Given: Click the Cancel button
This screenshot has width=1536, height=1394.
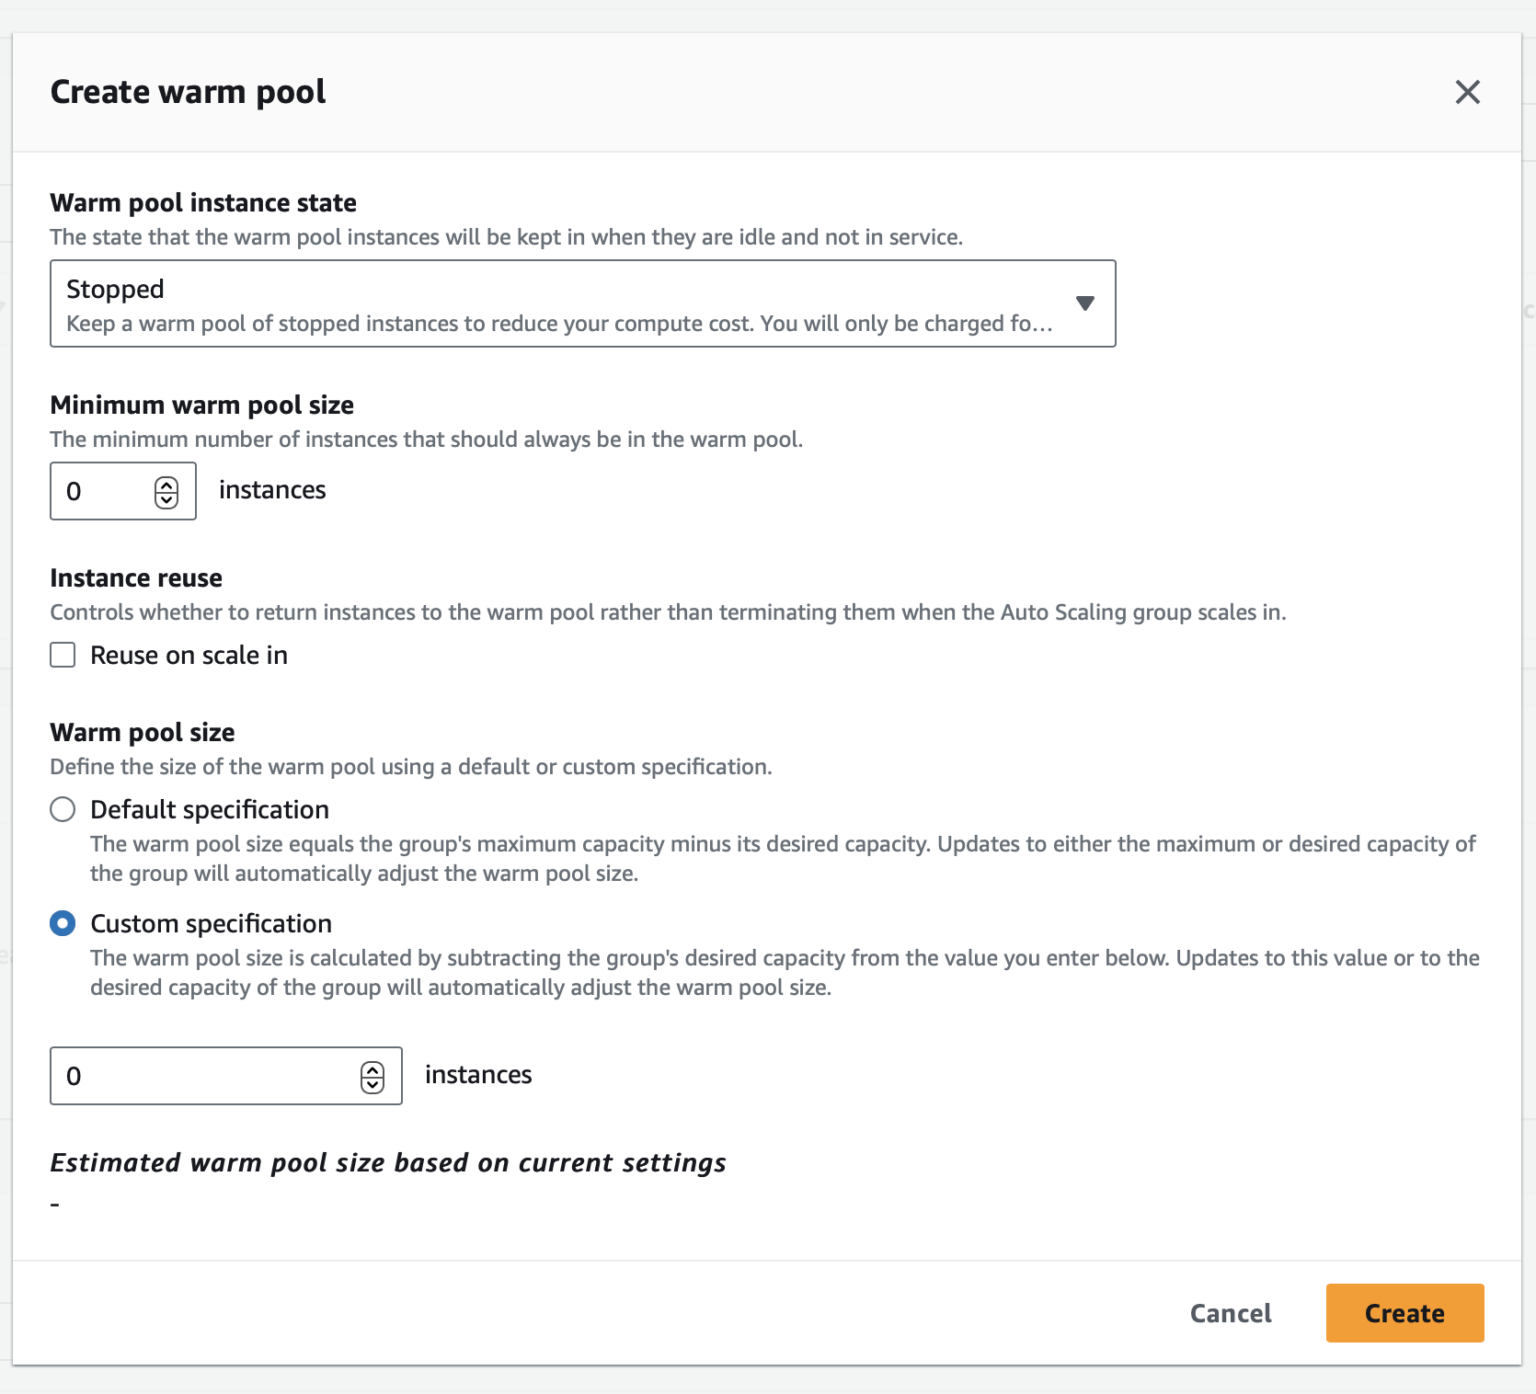Looking at the screenshot, I should point(1230,1313).
